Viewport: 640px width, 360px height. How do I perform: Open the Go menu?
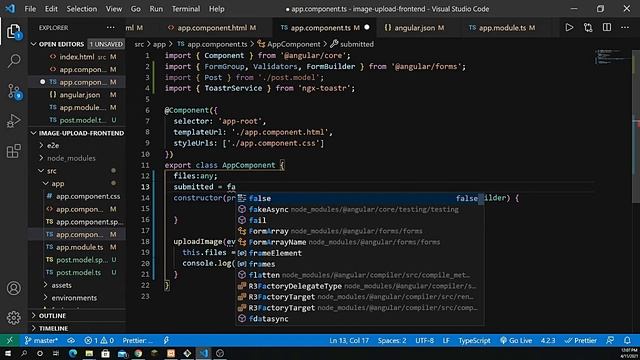(136, 9)
